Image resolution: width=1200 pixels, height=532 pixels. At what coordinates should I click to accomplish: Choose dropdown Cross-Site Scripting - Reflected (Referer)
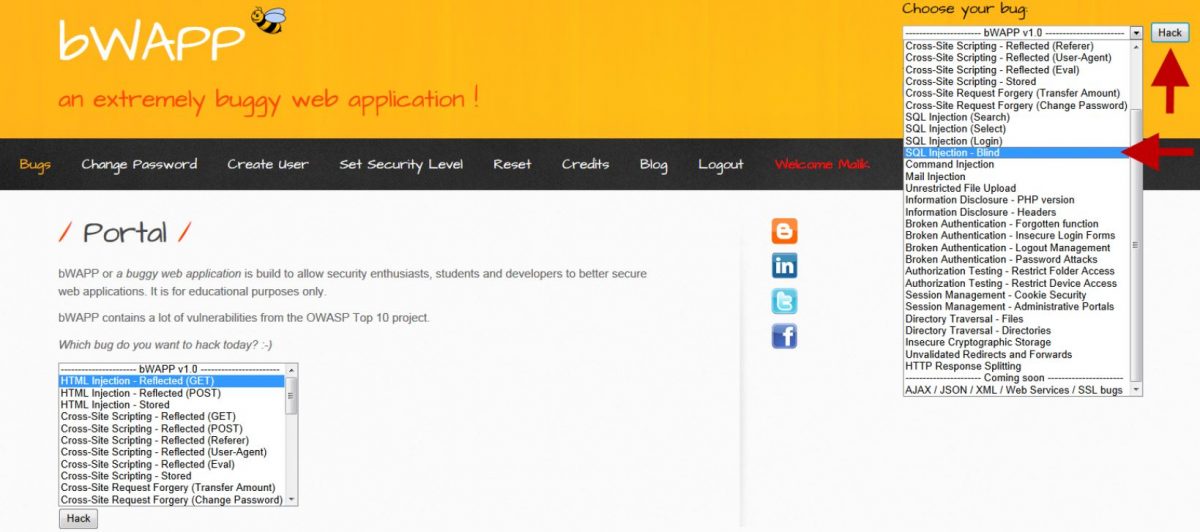1015,46
